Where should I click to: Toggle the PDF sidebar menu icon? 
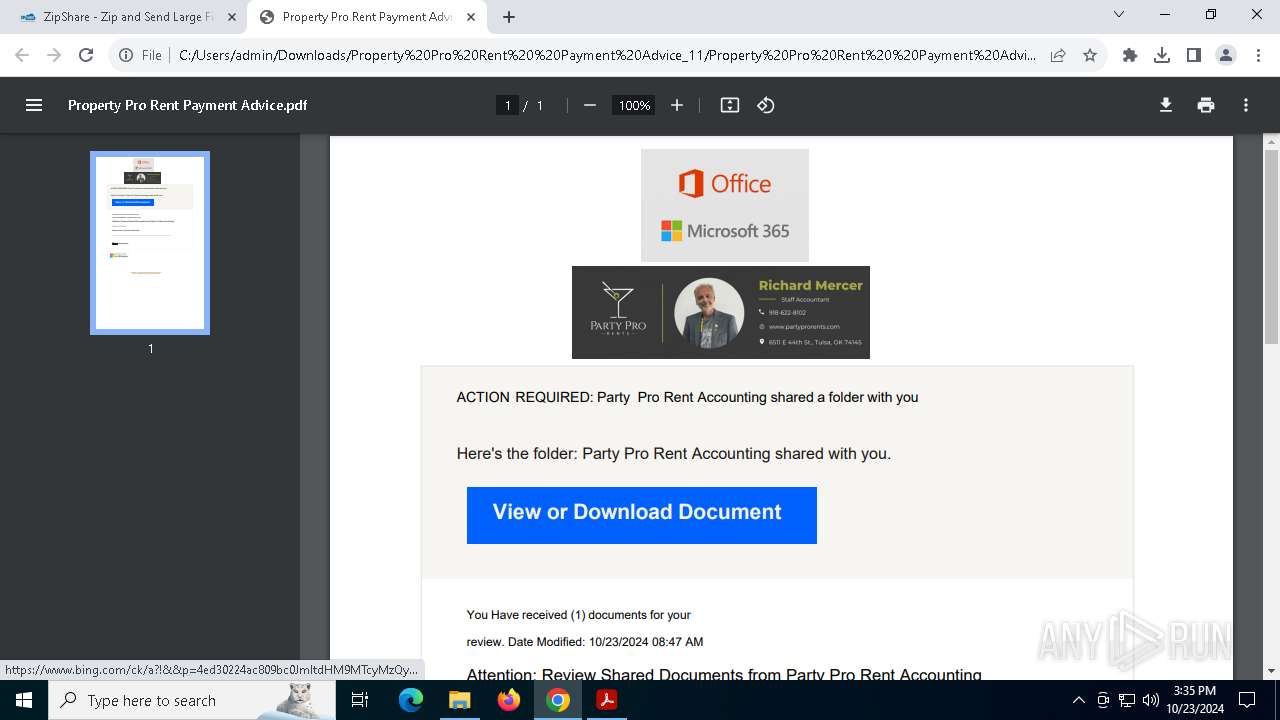(x=34, y=105)
